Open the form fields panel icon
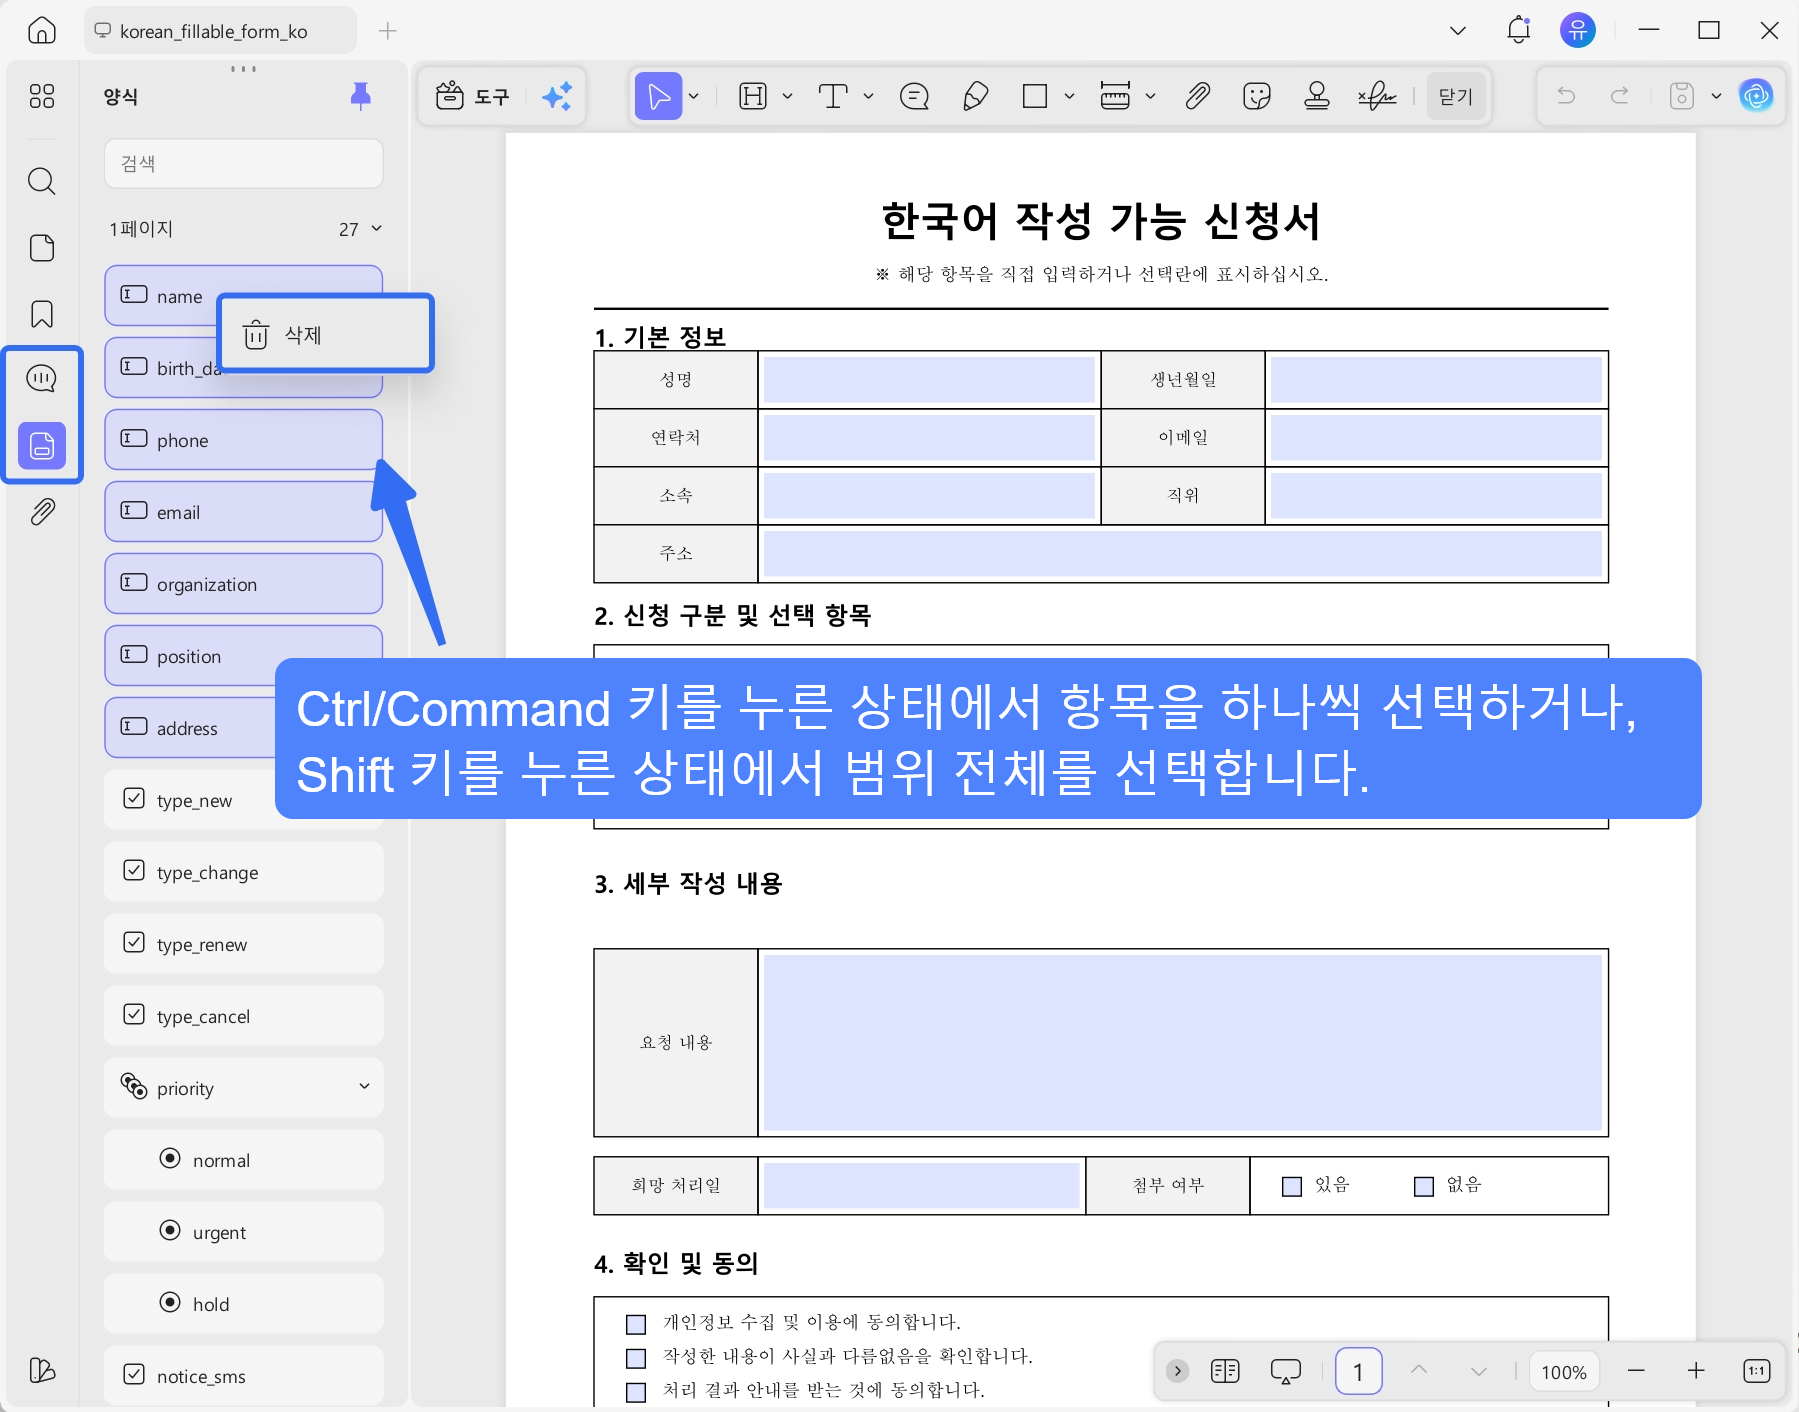1799x1412 pixels. [x=42, y=445]
